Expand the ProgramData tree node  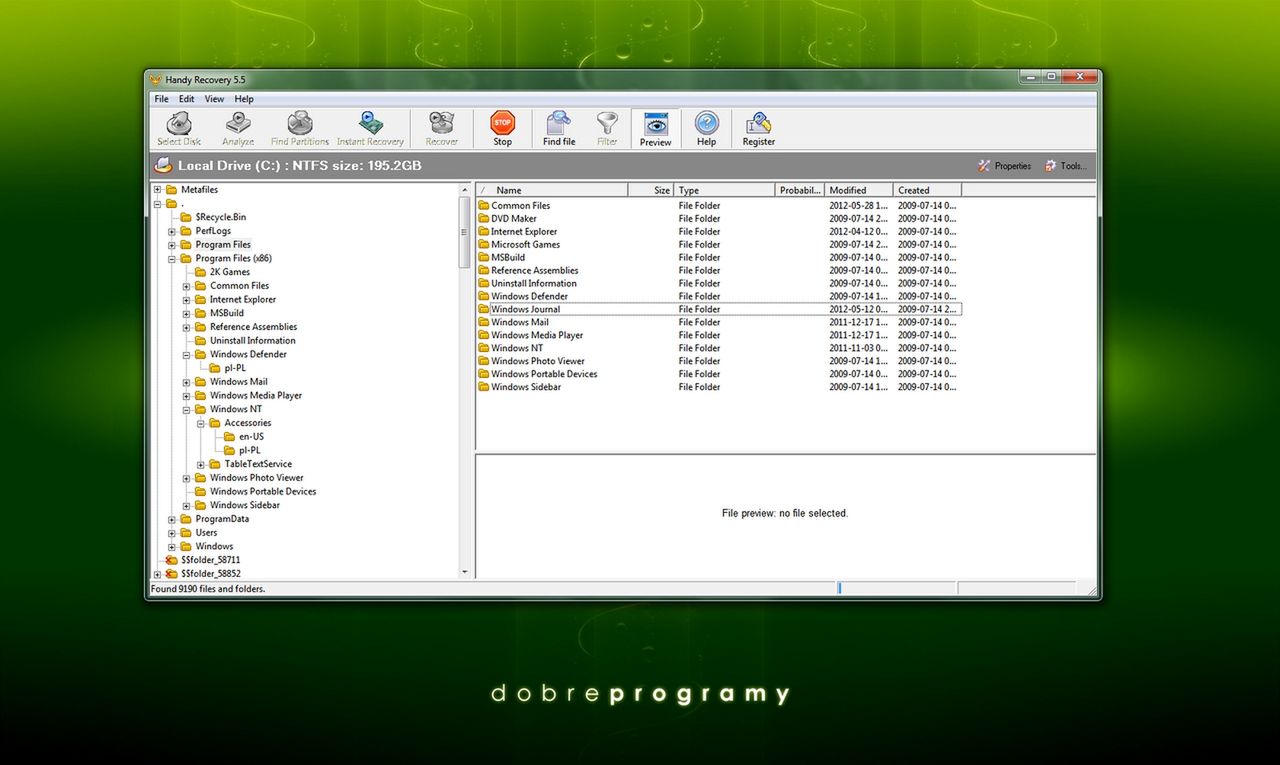tap(172, 520)
